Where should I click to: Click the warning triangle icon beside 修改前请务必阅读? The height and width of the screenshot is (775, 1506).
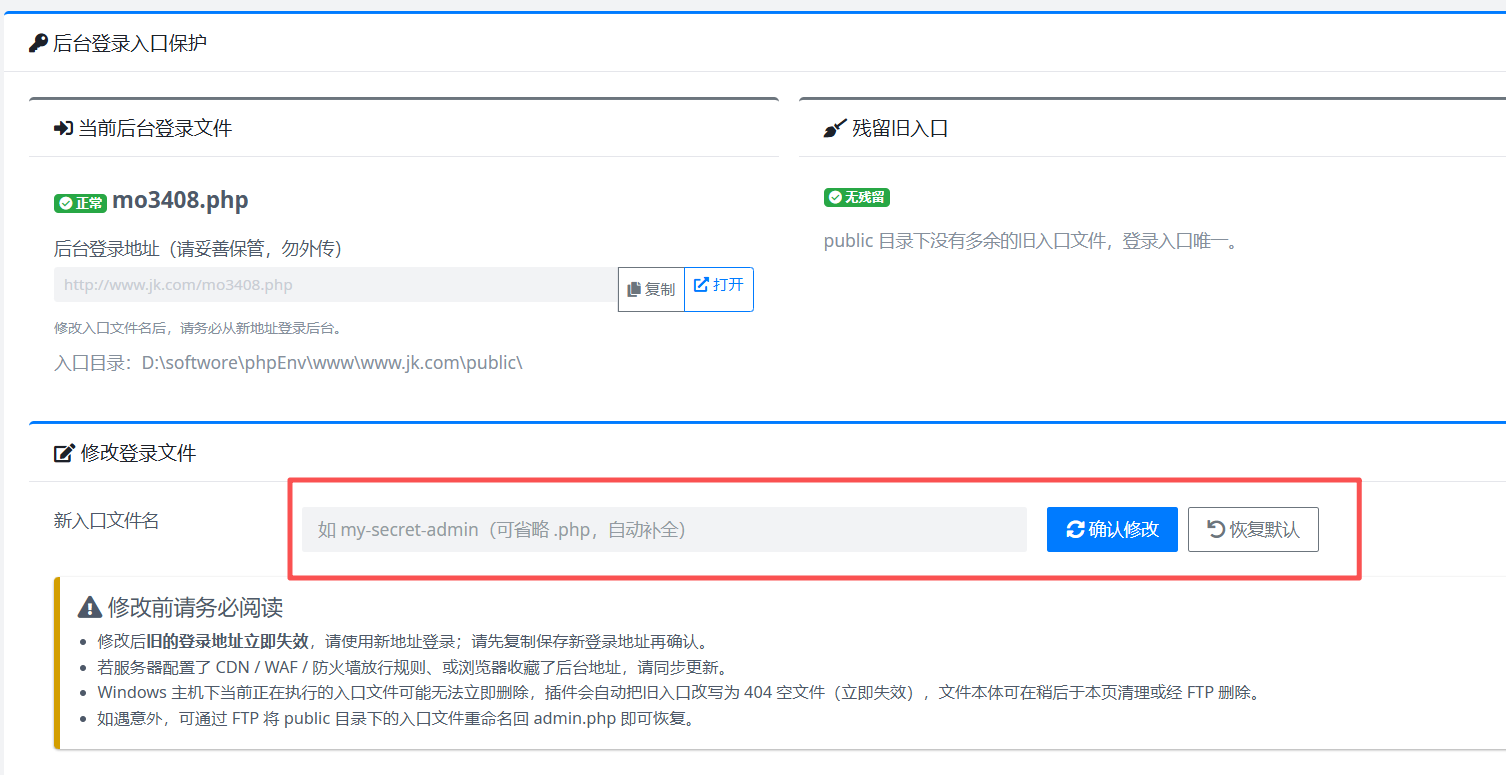pyautogui.click(x=90, y=607)
